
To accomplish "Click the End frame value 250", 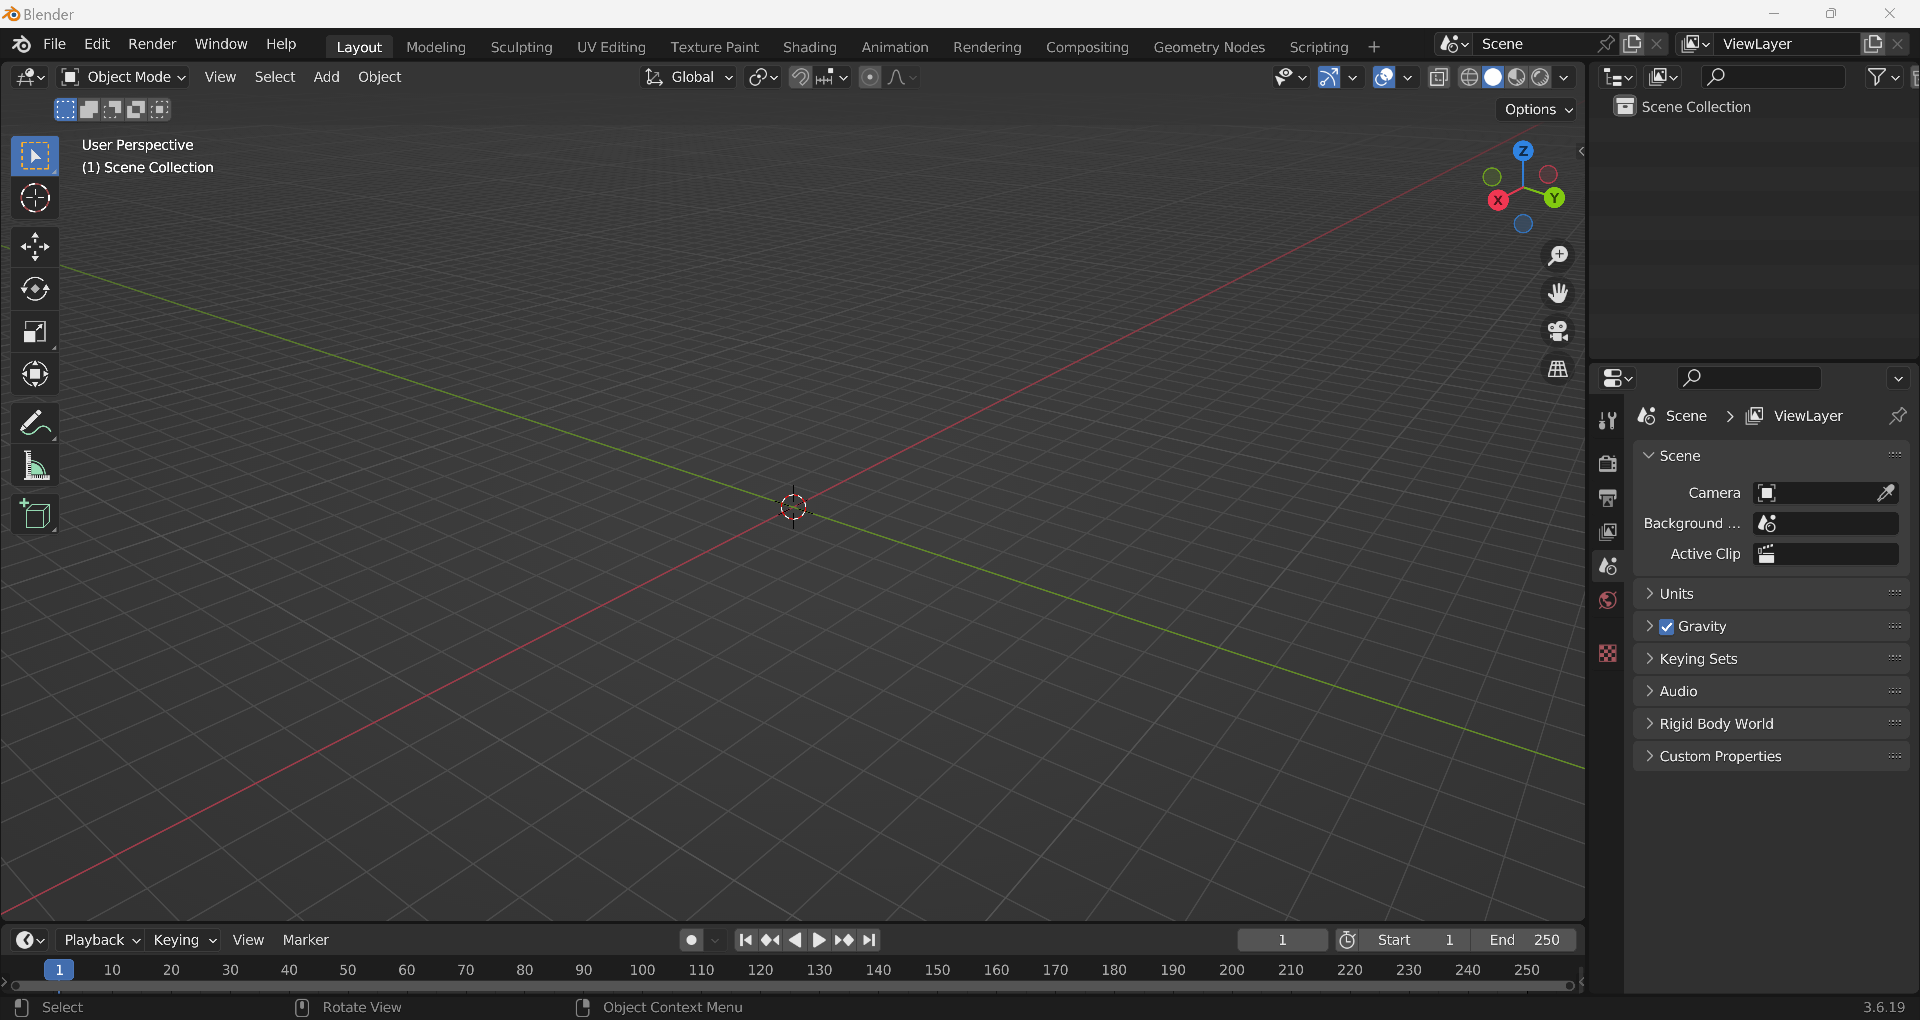I will click(1524, 940).
